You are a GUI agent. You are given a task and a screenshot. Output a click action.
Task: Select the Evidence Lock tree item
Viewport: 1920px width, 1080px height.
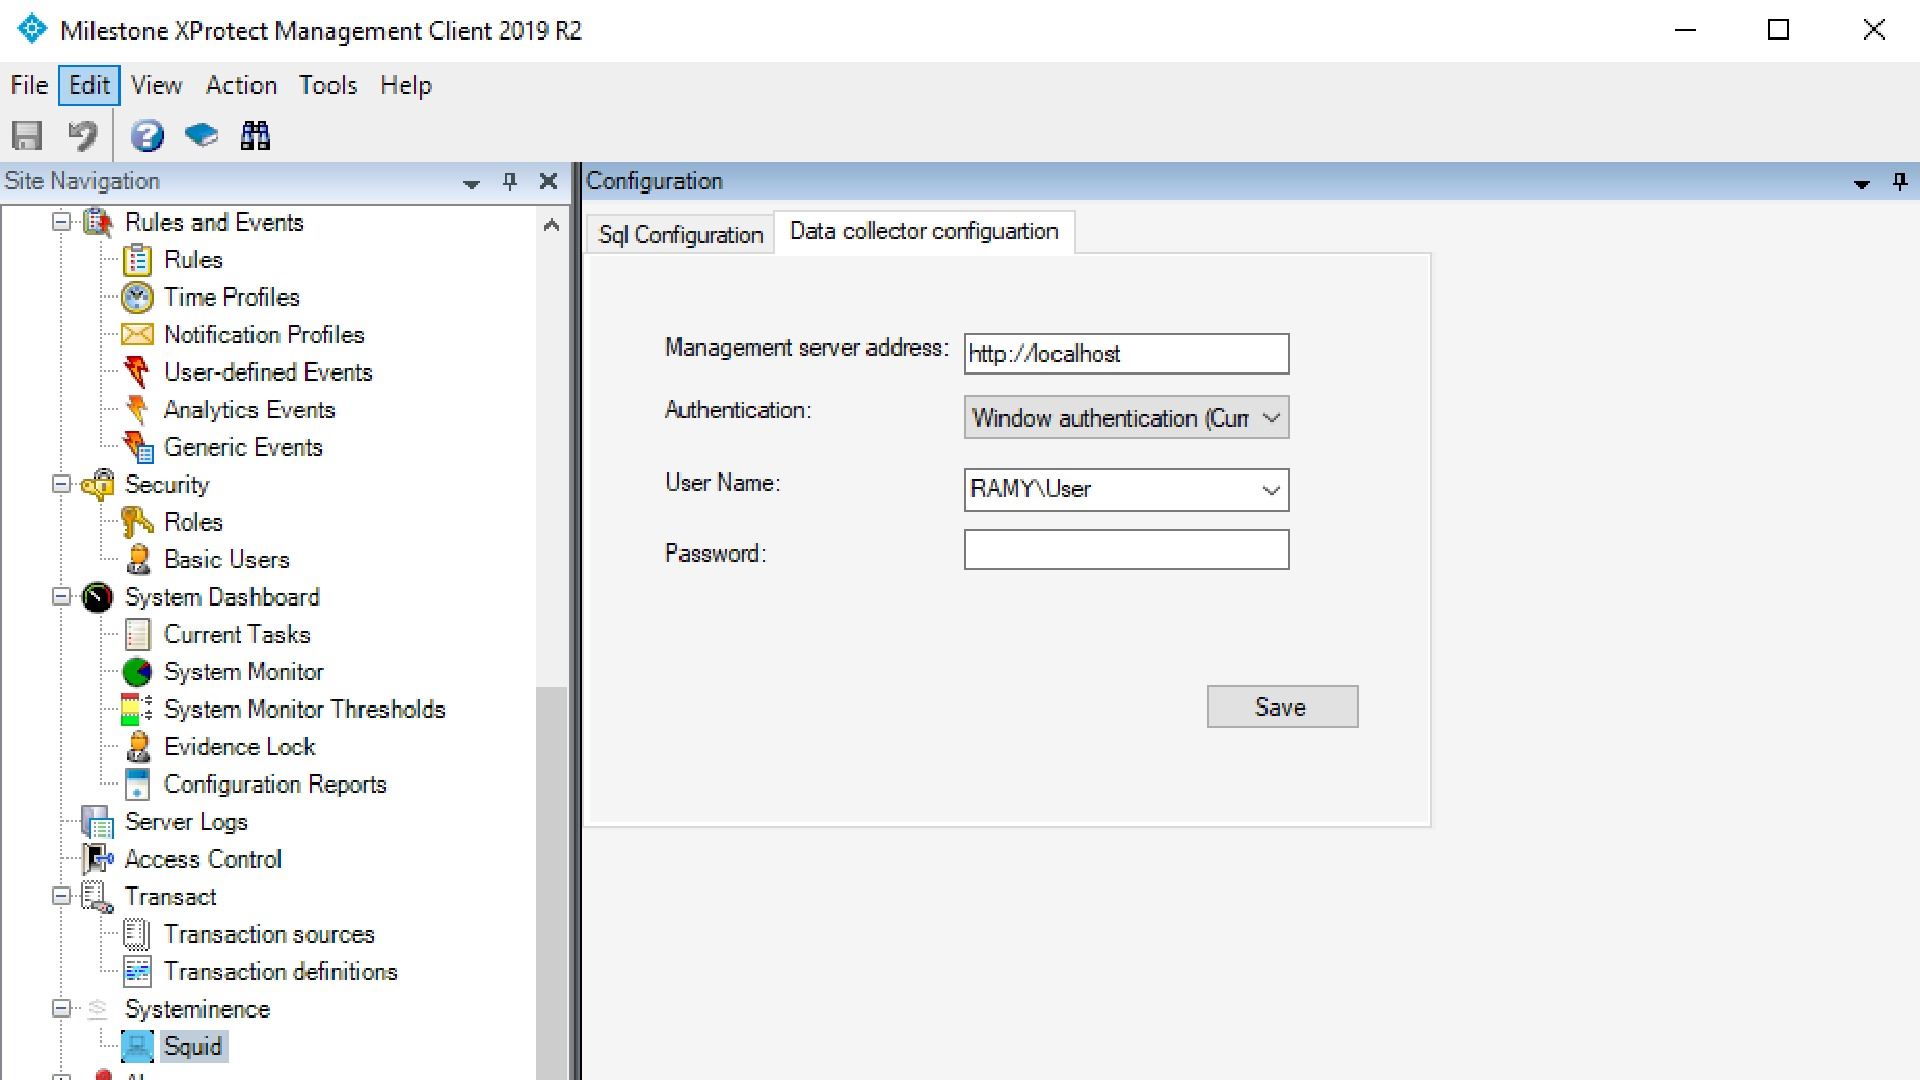click(x=240, y=747)
